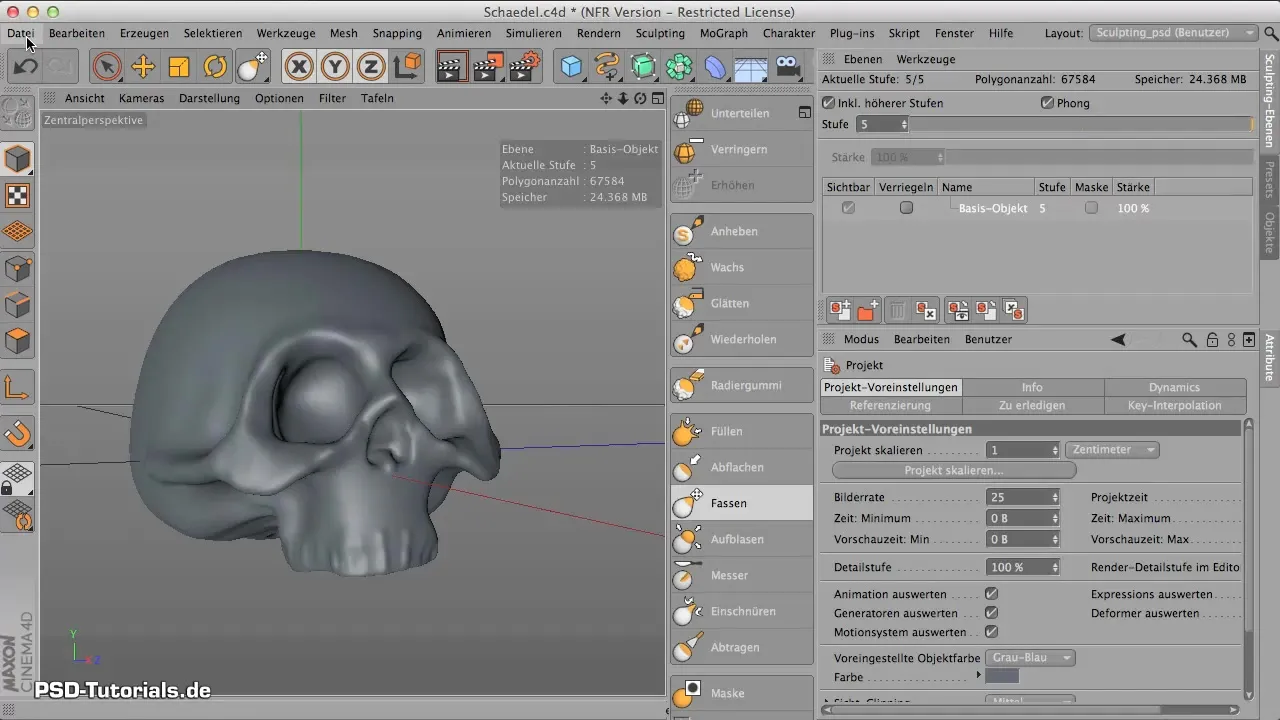Switch to the Referenzierung tab
Viewport: 1280px width, 720px height.
coord(890,405)
